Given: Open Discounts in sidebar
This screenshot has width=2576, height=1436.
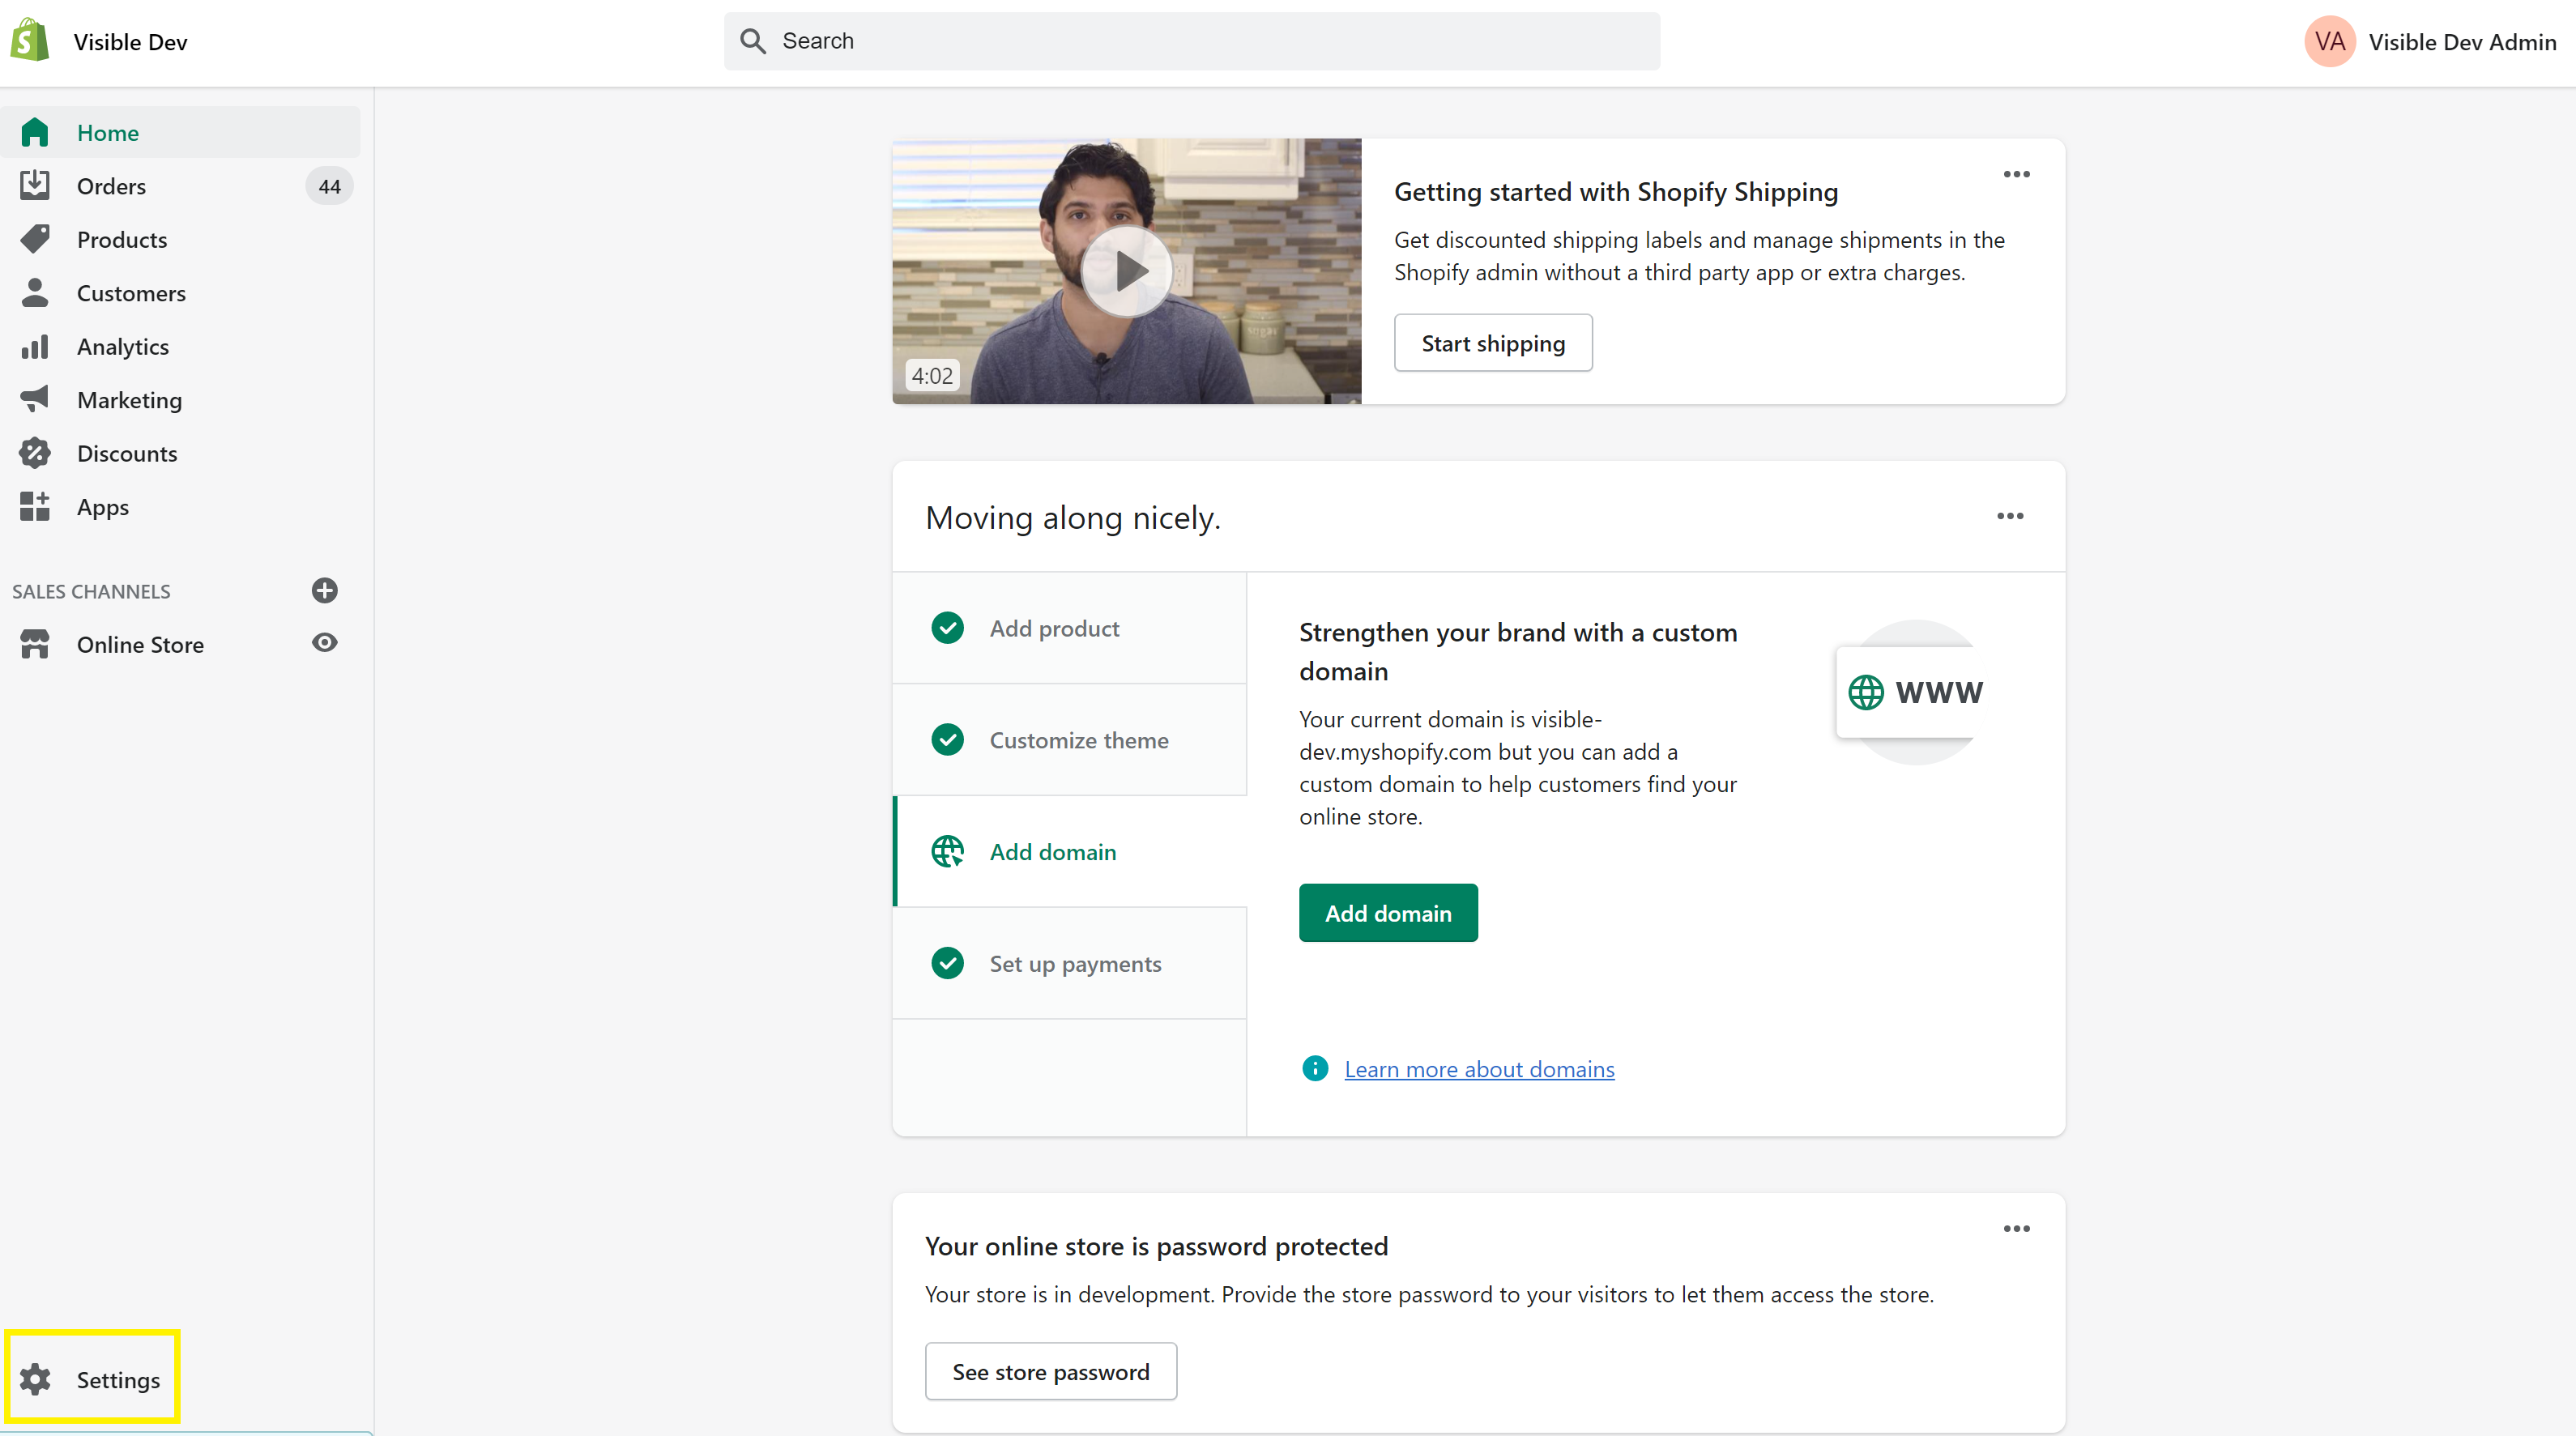Looking at the screenshot, I should [x=180, y=453].
